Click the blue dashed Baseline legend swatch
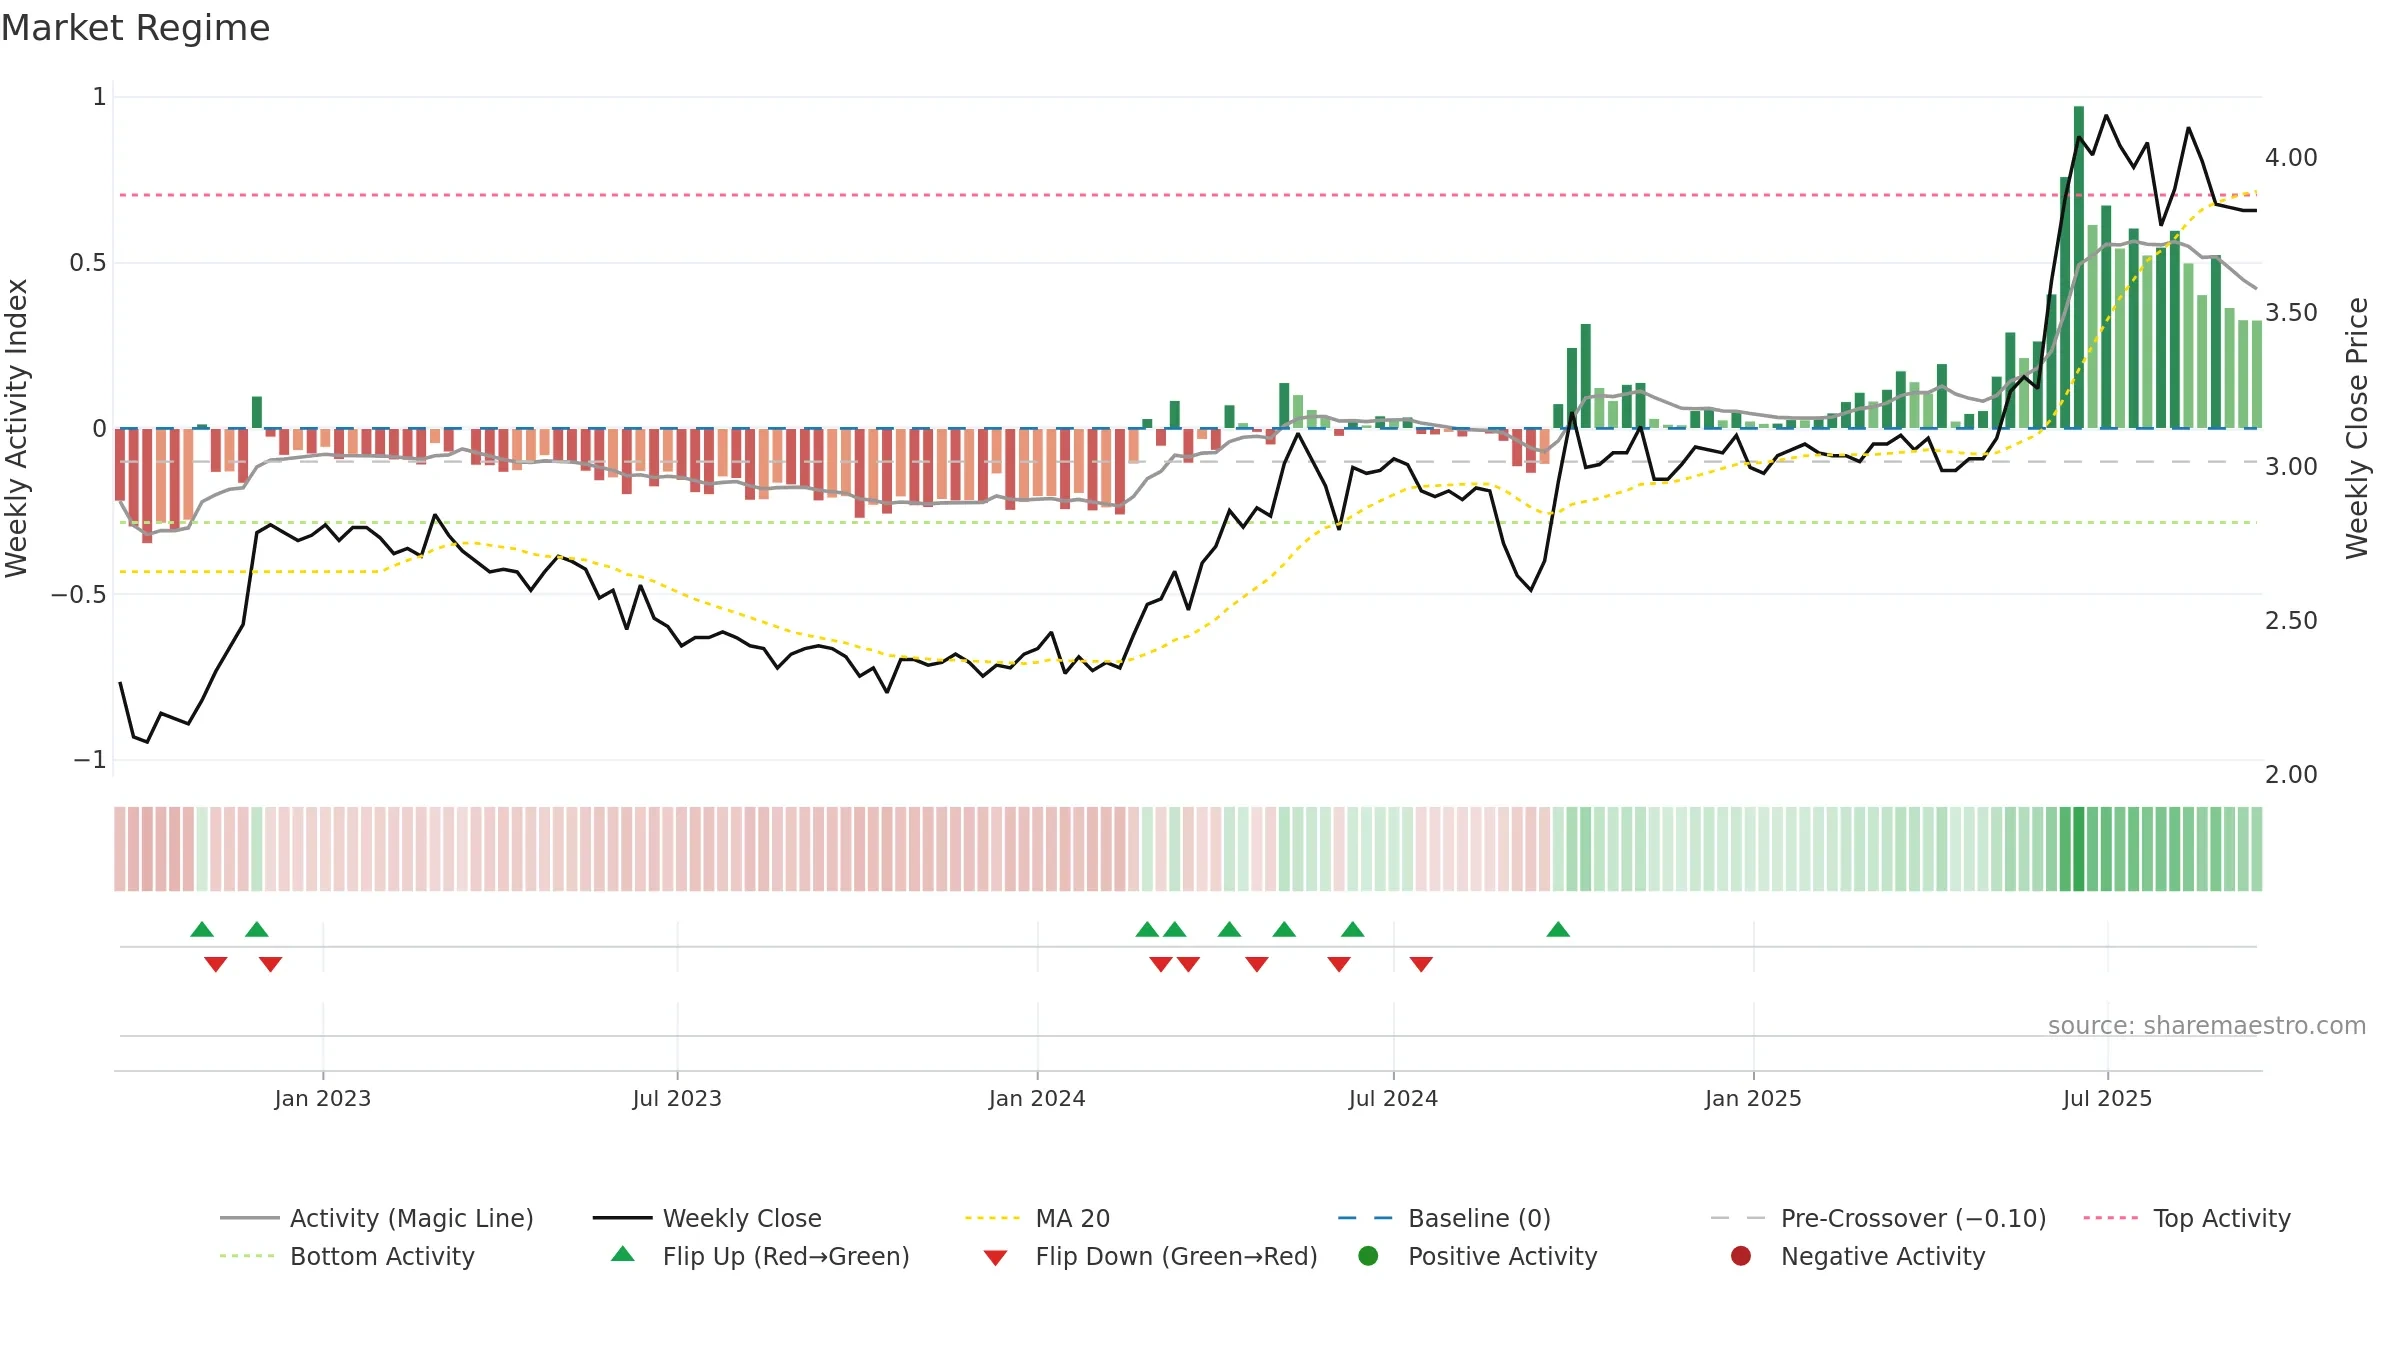Image resolution: width=2400 pixels, height=1350 pixels. (1365, 1218)
